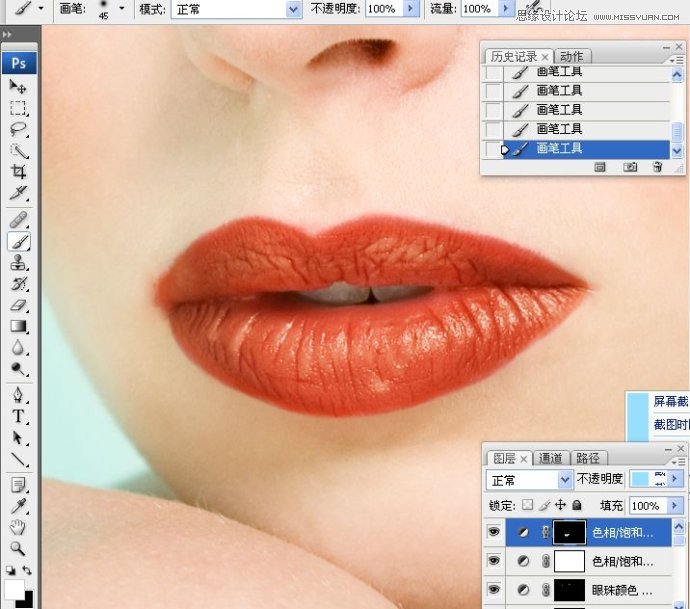The width and height of the screenshot is (690, 609).
Task: Select the Pen tool
Action: [18, 395]
